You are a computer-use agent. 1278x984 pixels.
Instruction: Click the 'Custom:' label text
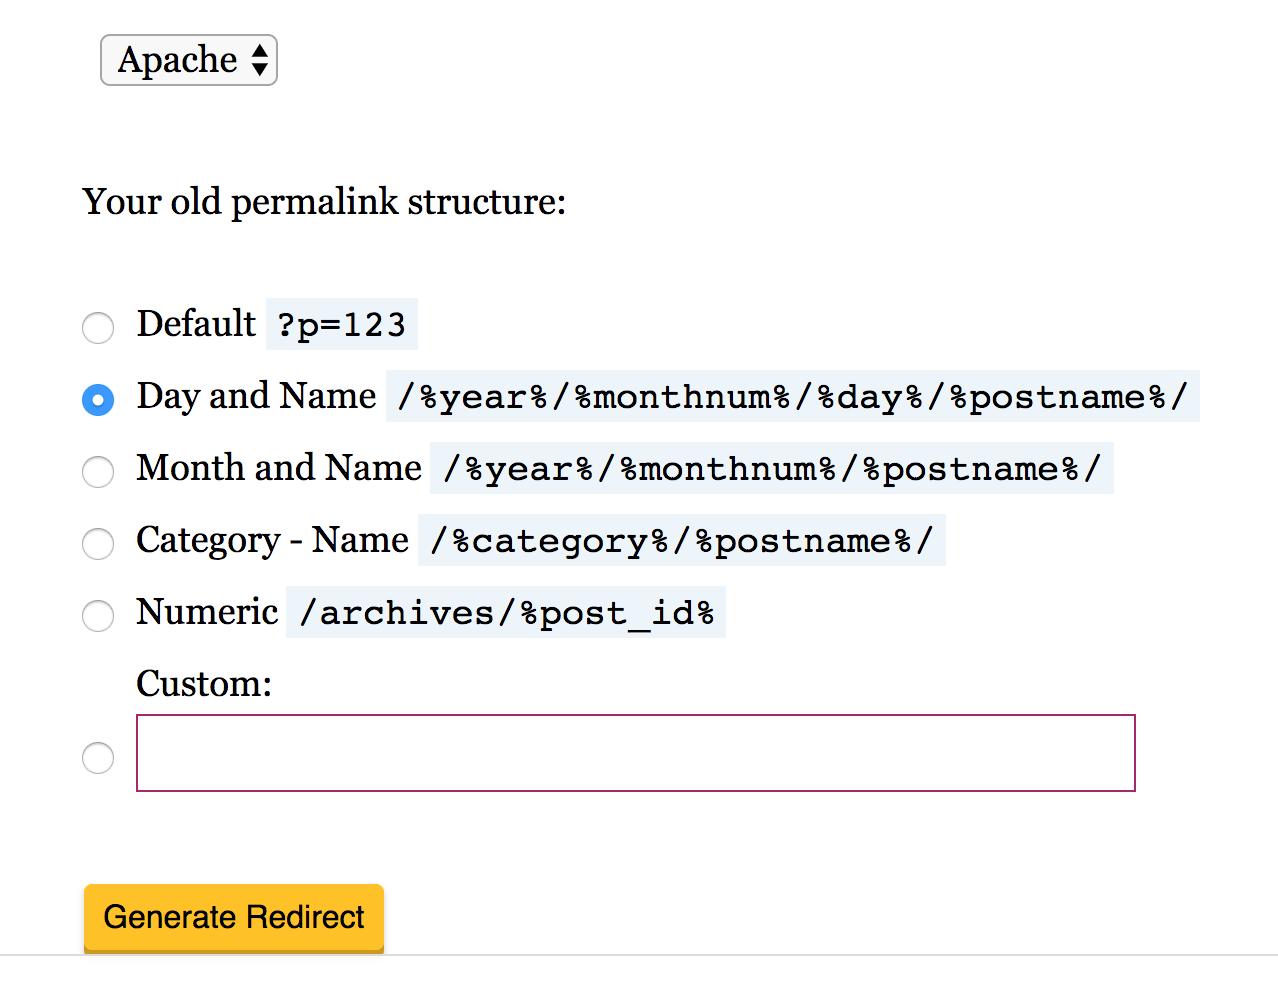pyautogui.click(x=204, y=684)
